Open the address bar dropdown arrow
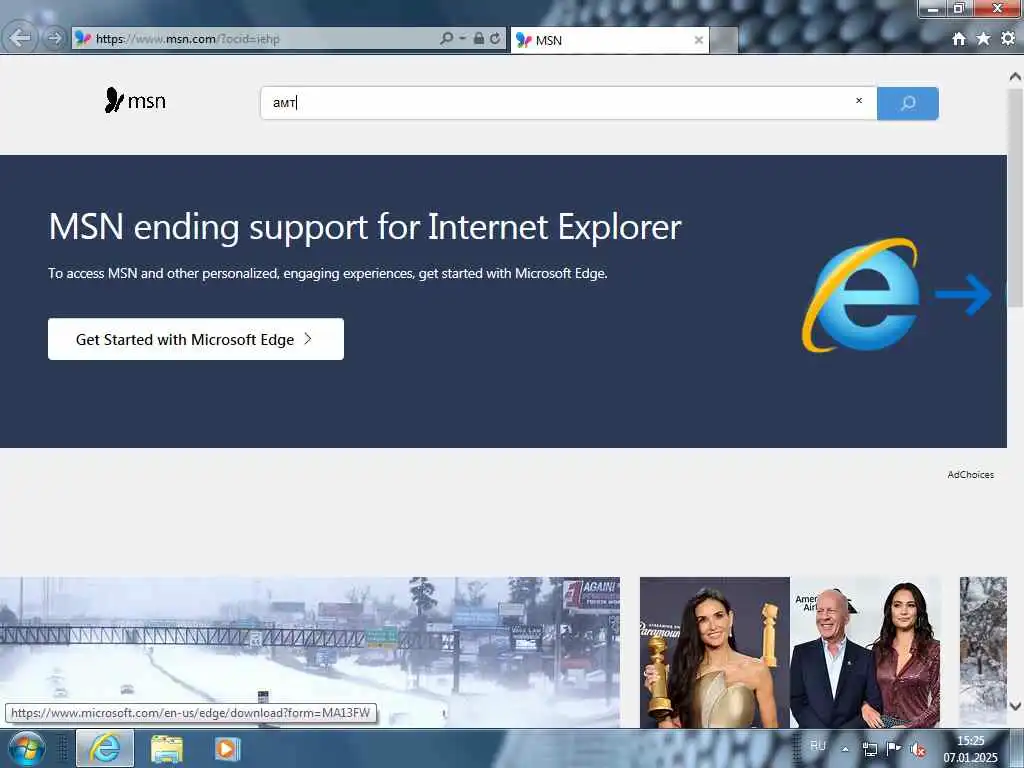Screen dimensions: 1024x768 (462, 39)
